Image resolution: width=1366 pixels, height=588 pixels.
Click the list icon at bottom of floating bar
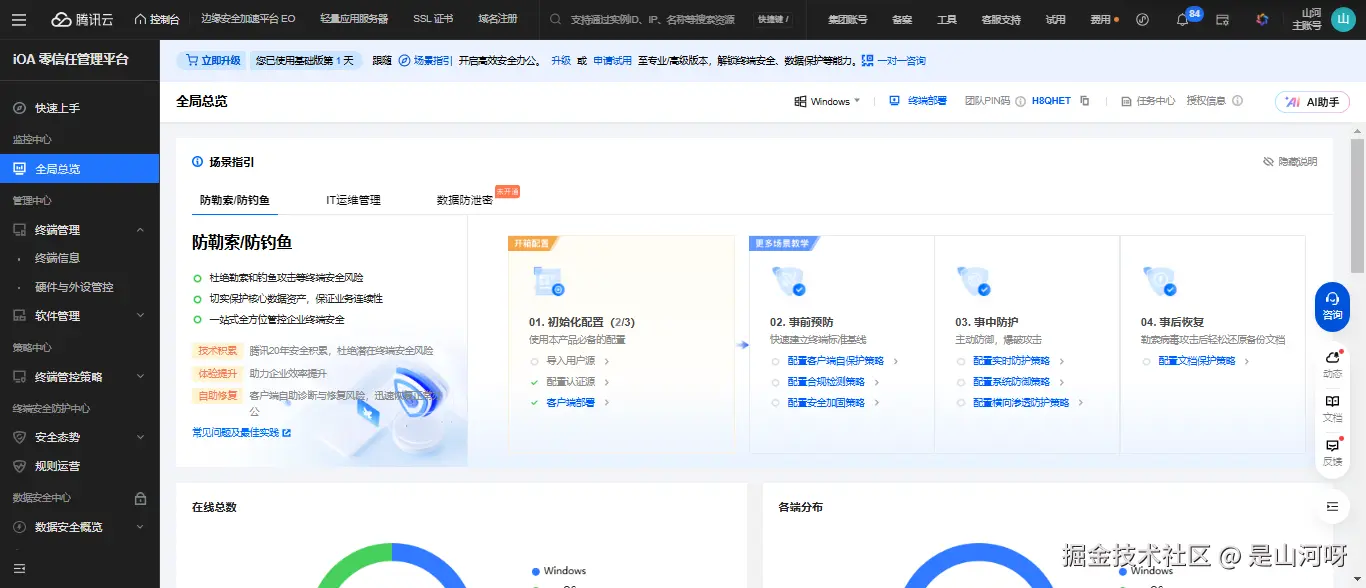[x=1332, y=507]
